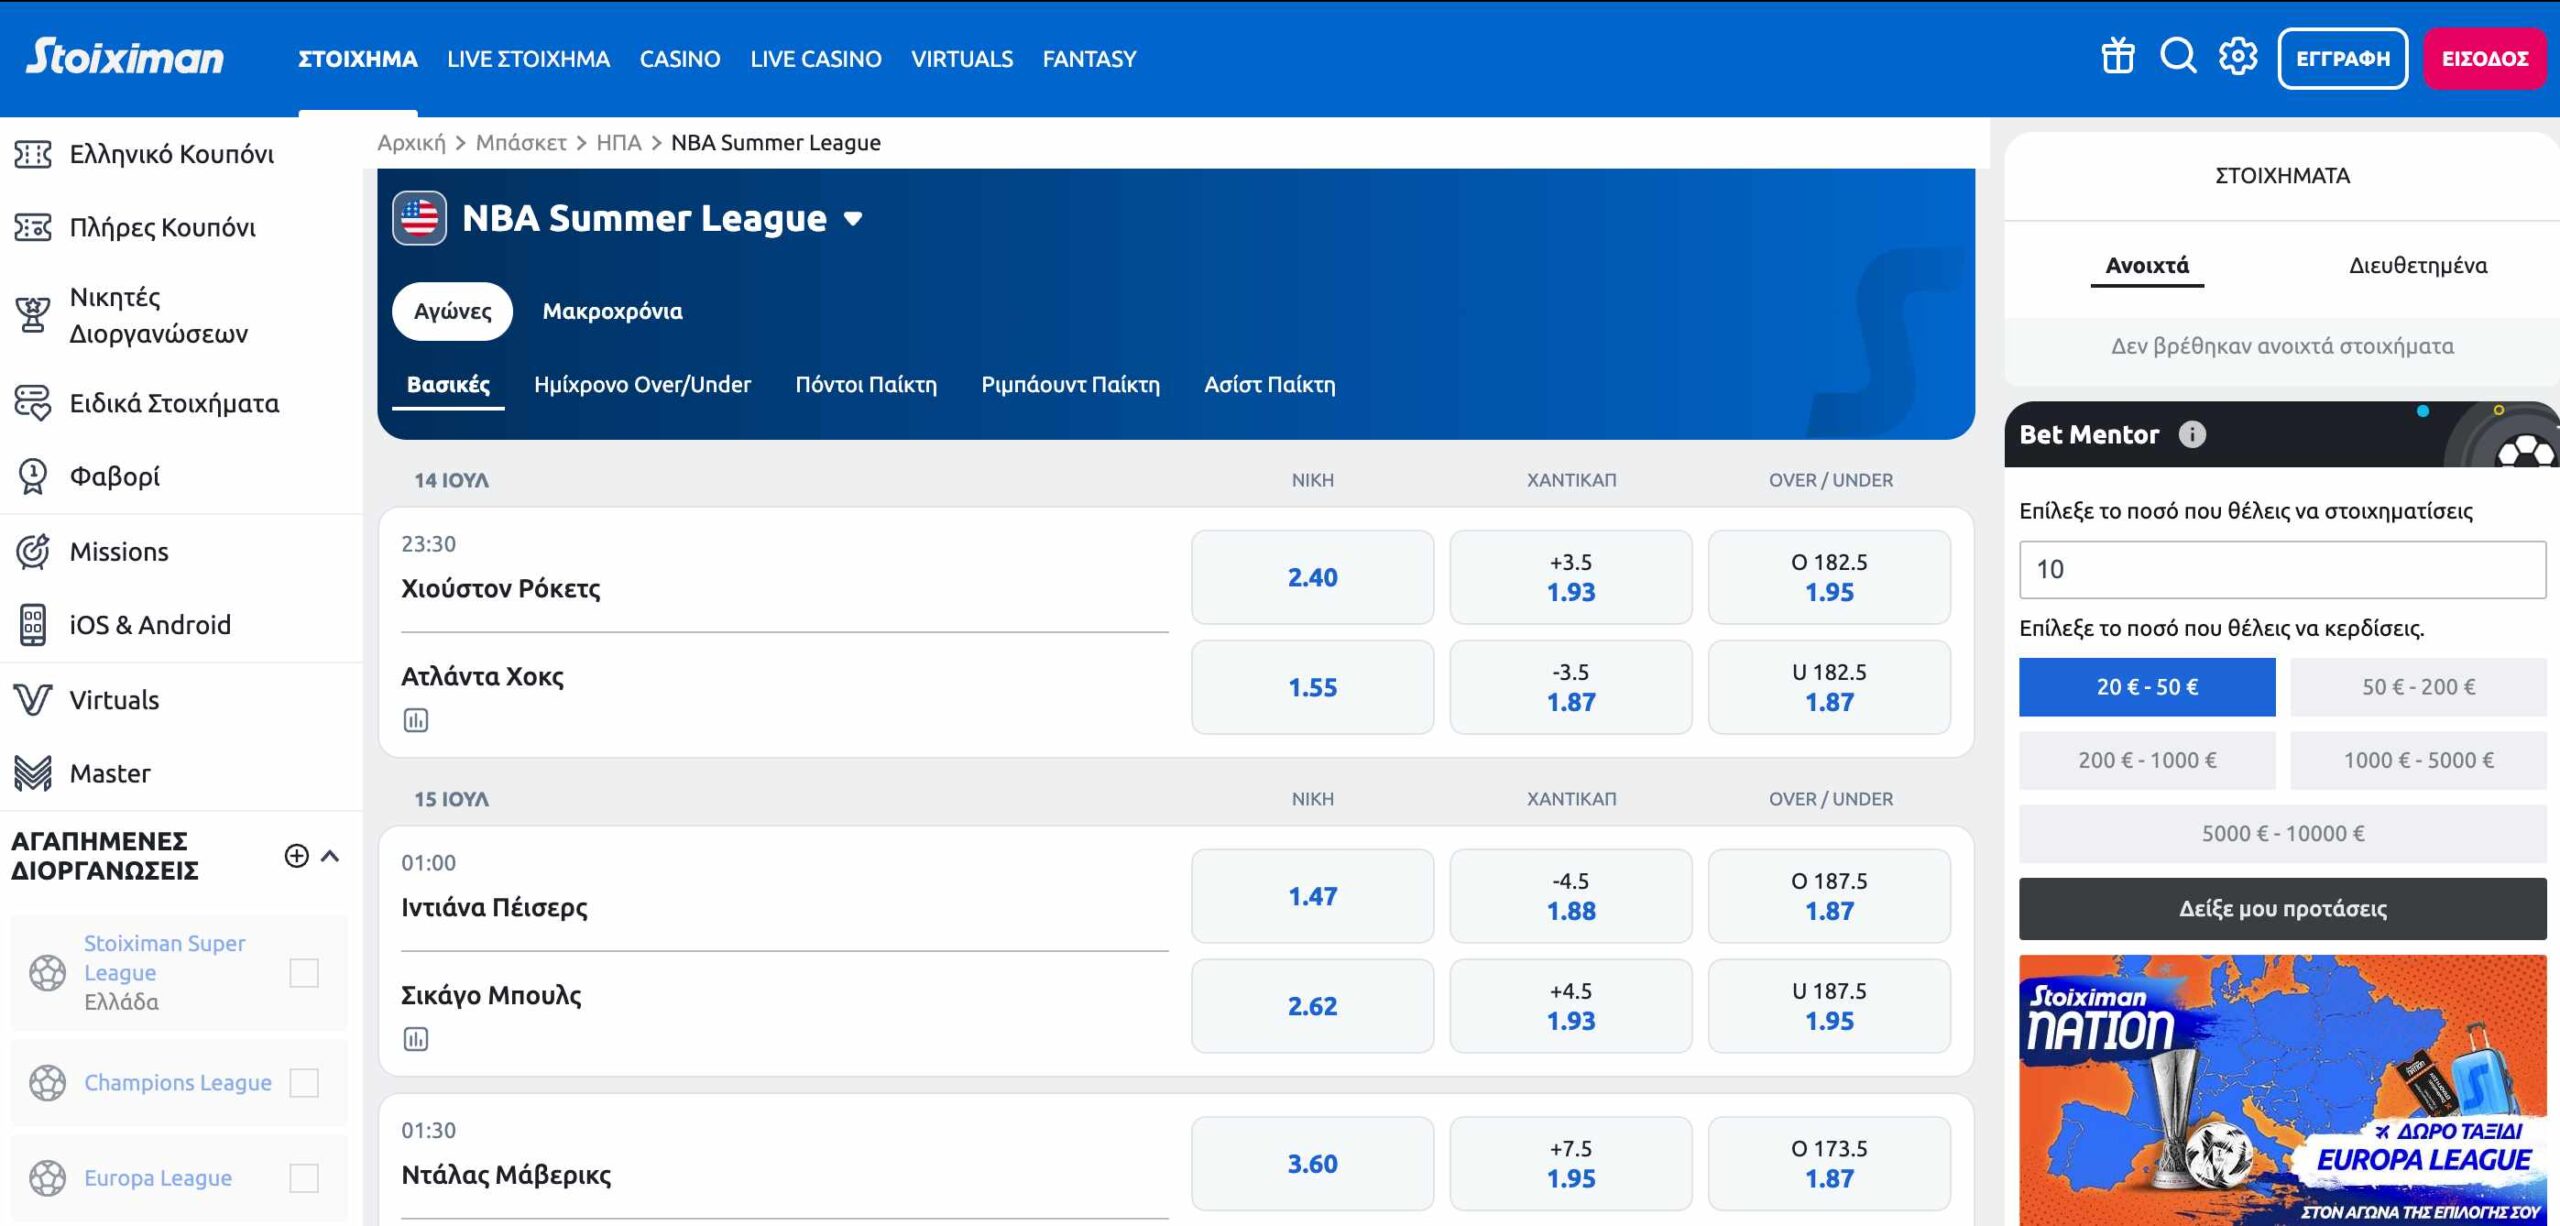Click USA flag league icon

coord(420,218)
